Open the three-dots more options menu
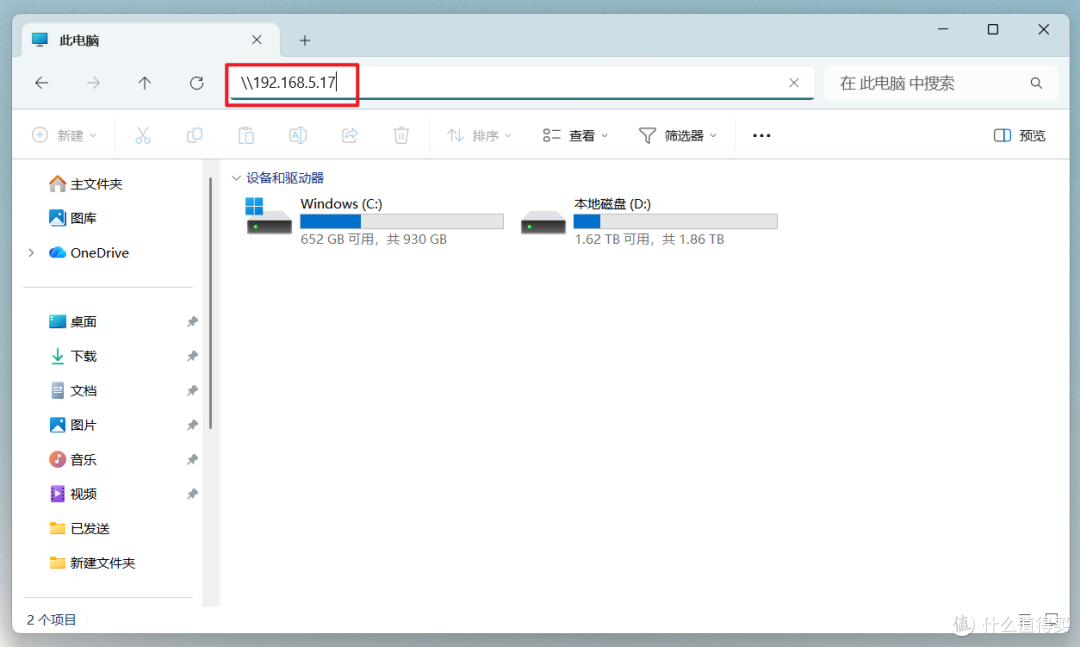 (x=761, y=136)
